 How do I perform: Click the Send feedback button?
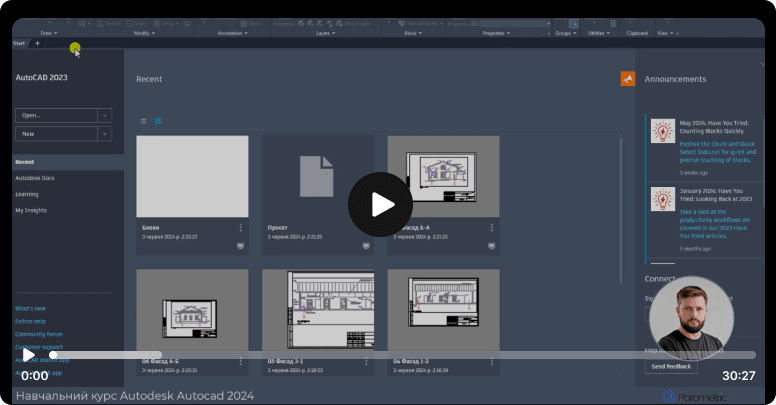(671, 366)
